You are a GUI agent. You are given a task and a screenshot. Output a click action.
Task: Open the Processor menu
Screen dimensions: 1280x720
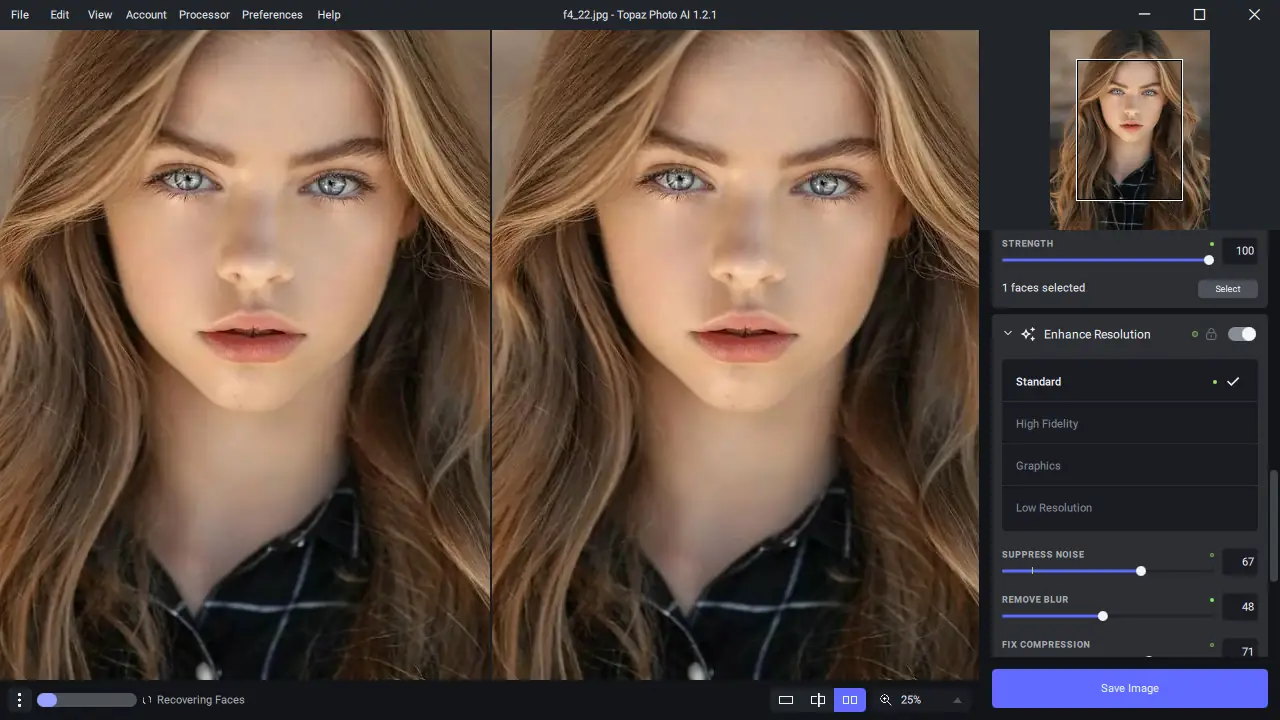pyautogui.click(x=204, y=15)
